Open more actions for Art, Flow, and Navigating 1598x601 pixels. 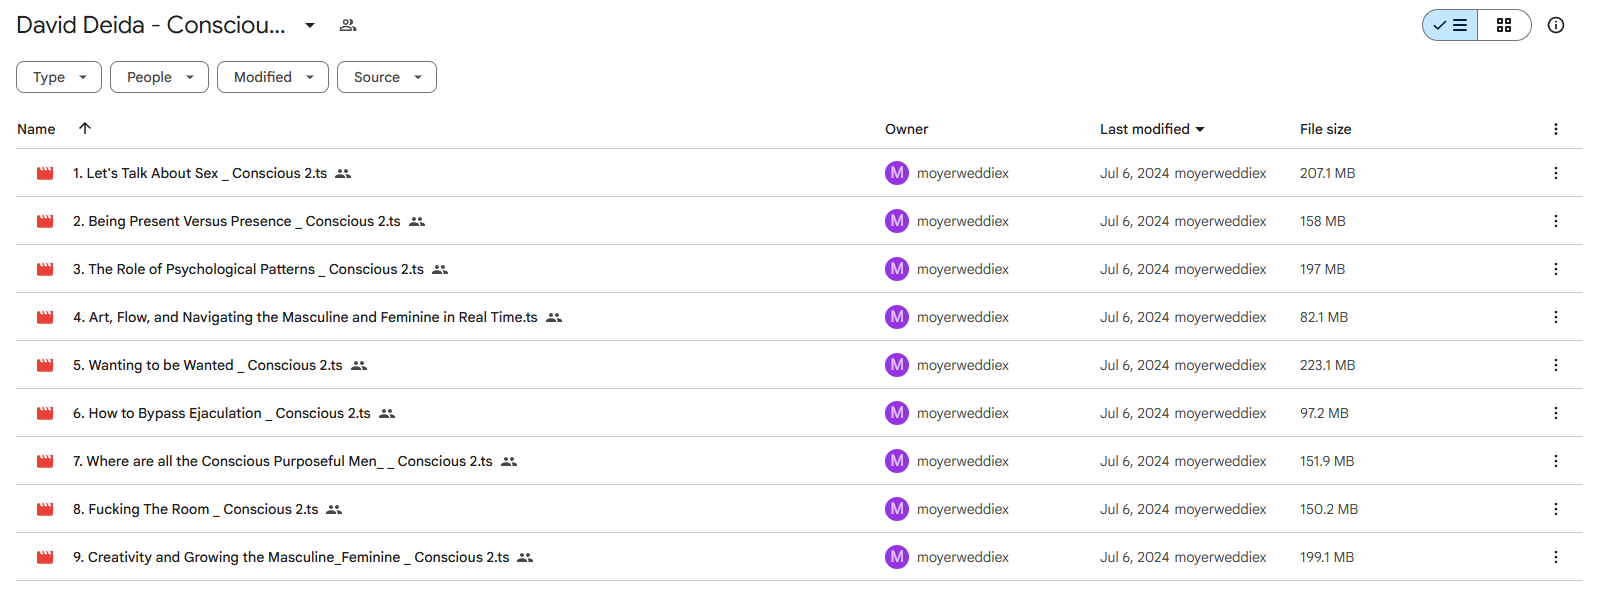[x=1556, y=317]
